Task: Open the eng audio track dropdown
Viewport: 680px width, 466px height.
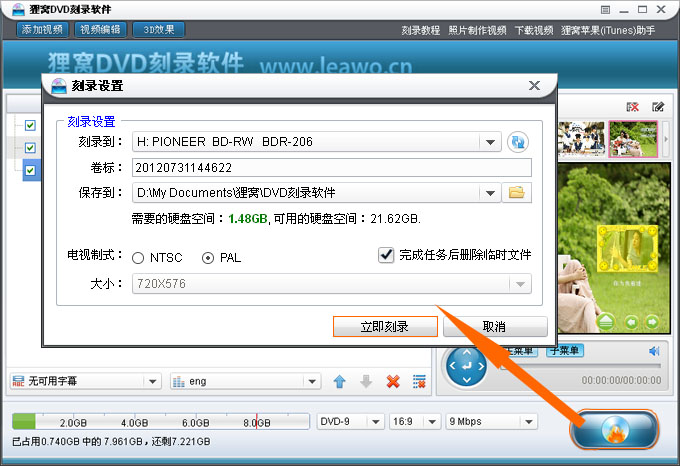Action: point(245,381)
